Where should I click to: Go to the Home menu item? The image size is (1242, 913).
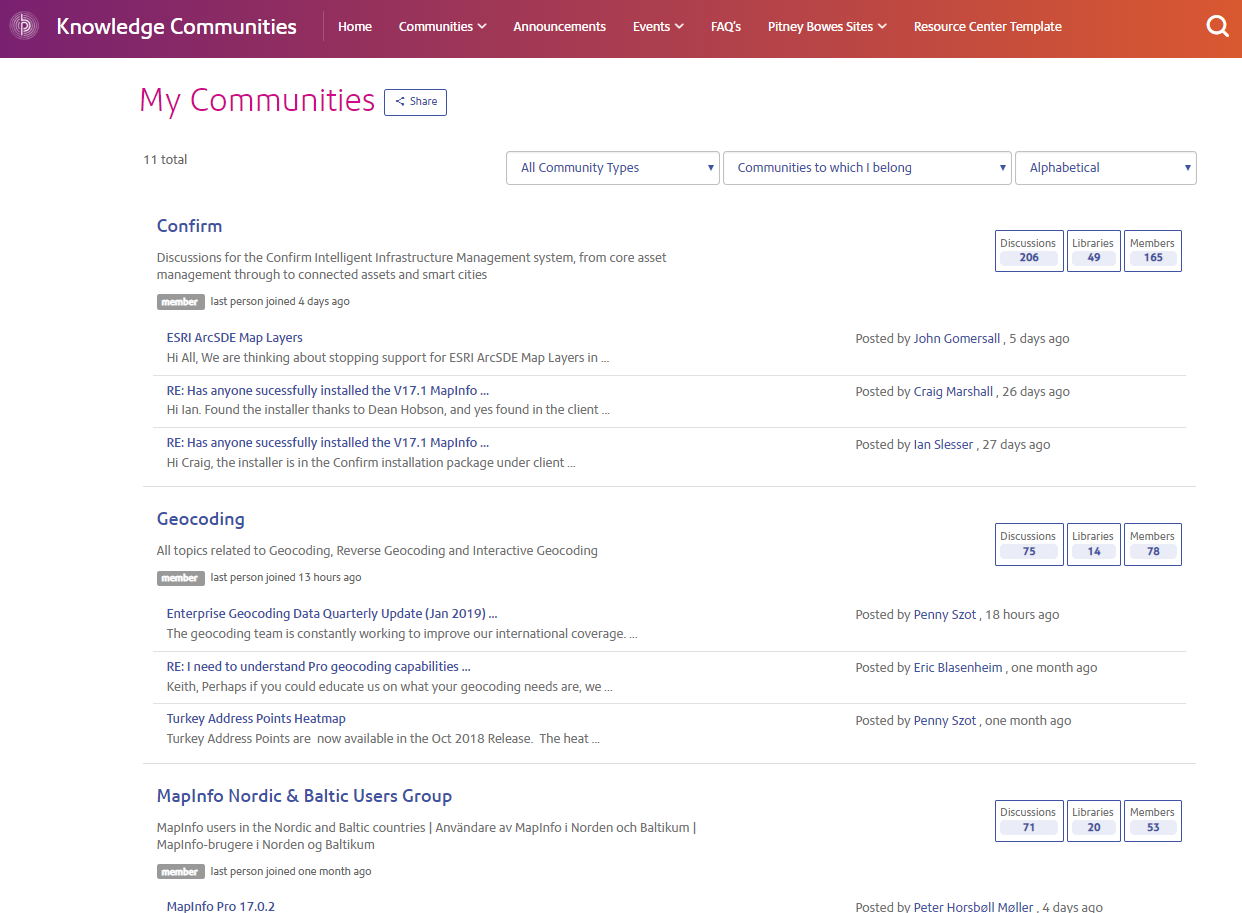[355, 27]
